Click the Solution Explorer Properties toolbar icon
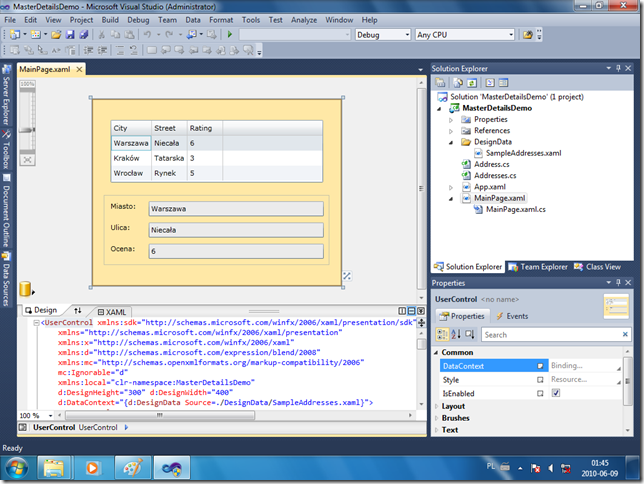Viewport: 644px width, 484px height. [x=440, y=83]
